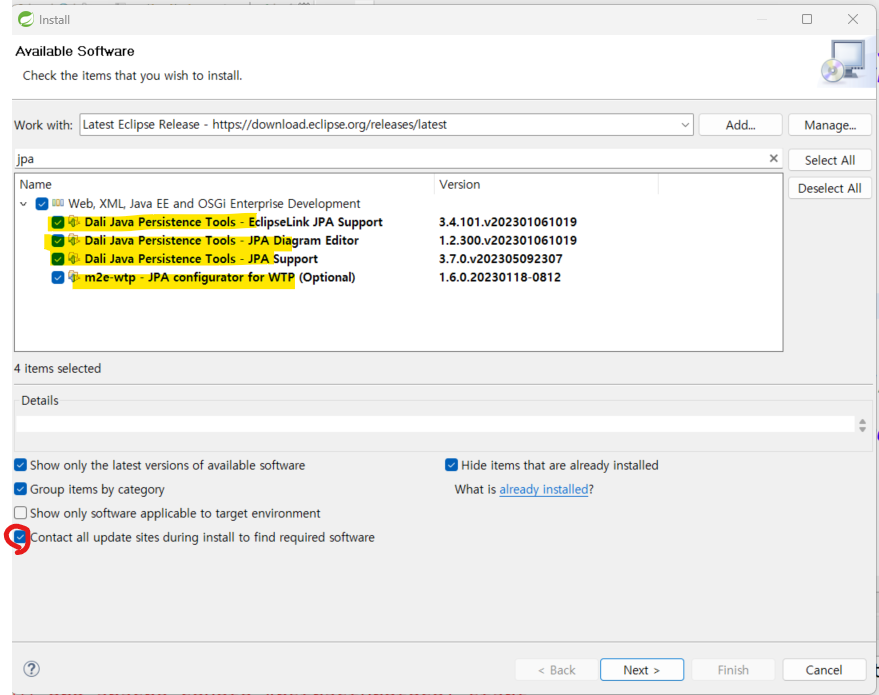Click feature icon beside Dali JPA Support row
Screen dimensions: 879x695
(74, 259)
